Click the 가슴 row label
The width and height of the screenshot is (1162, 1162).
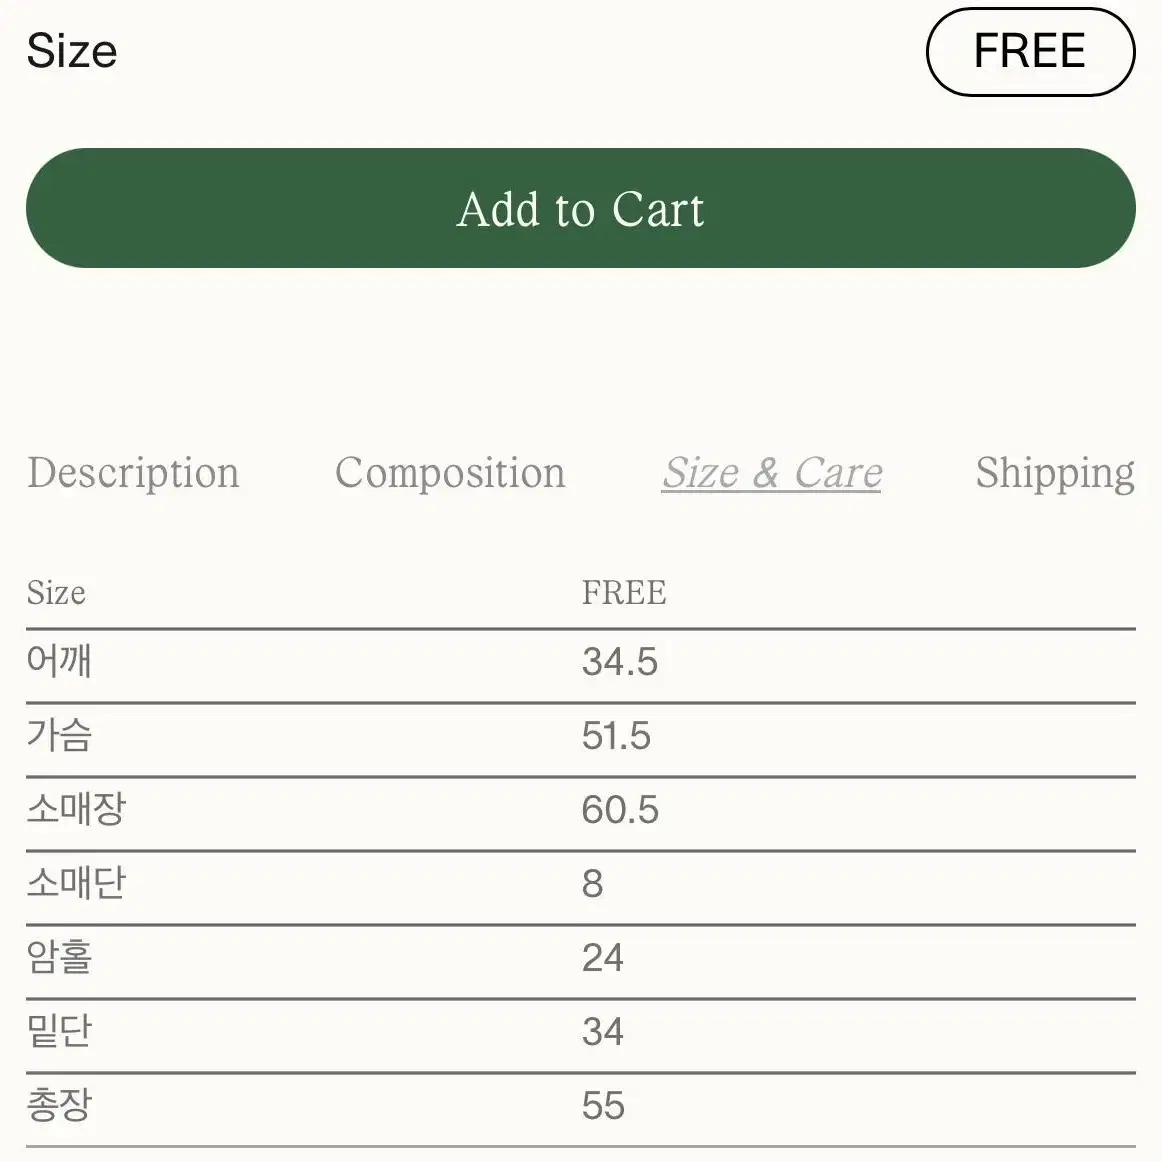[x=59, y=734]
